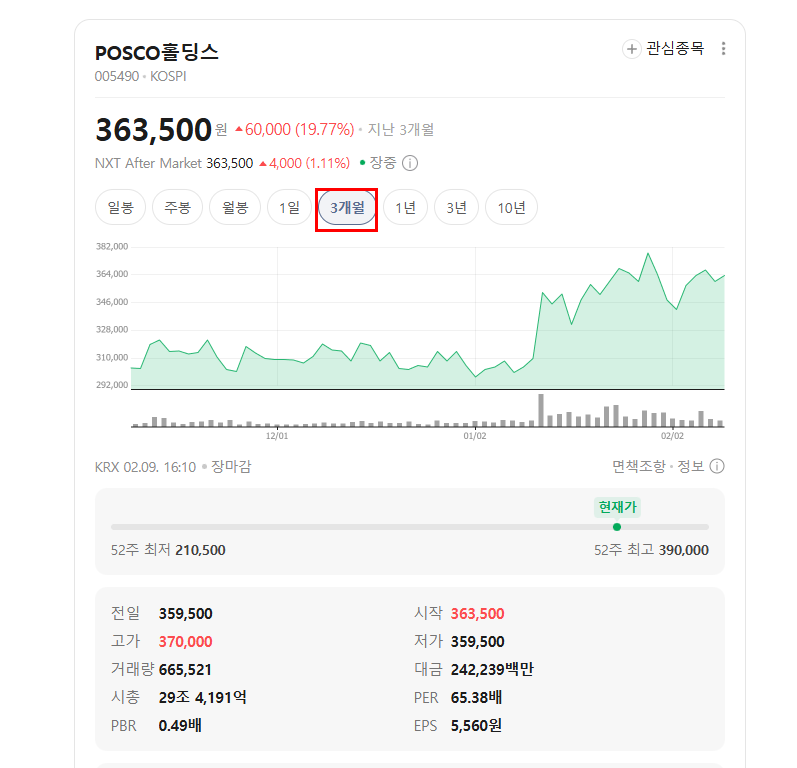Click the 52주 최고 390,000 value
This screenshot has height=768, width=797.
684,550
